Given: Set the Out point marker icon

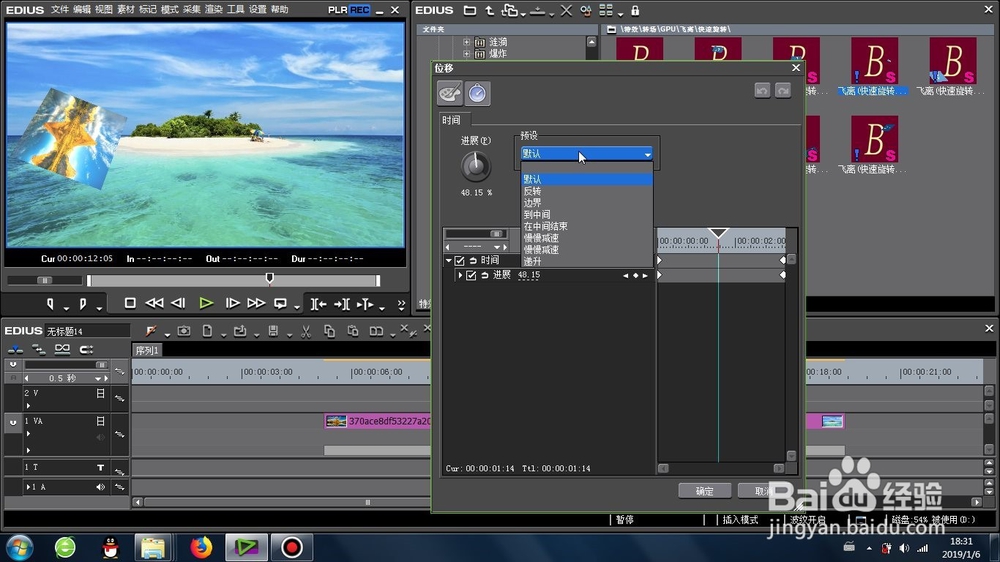Looking at the screenshot, I should 82,304.
